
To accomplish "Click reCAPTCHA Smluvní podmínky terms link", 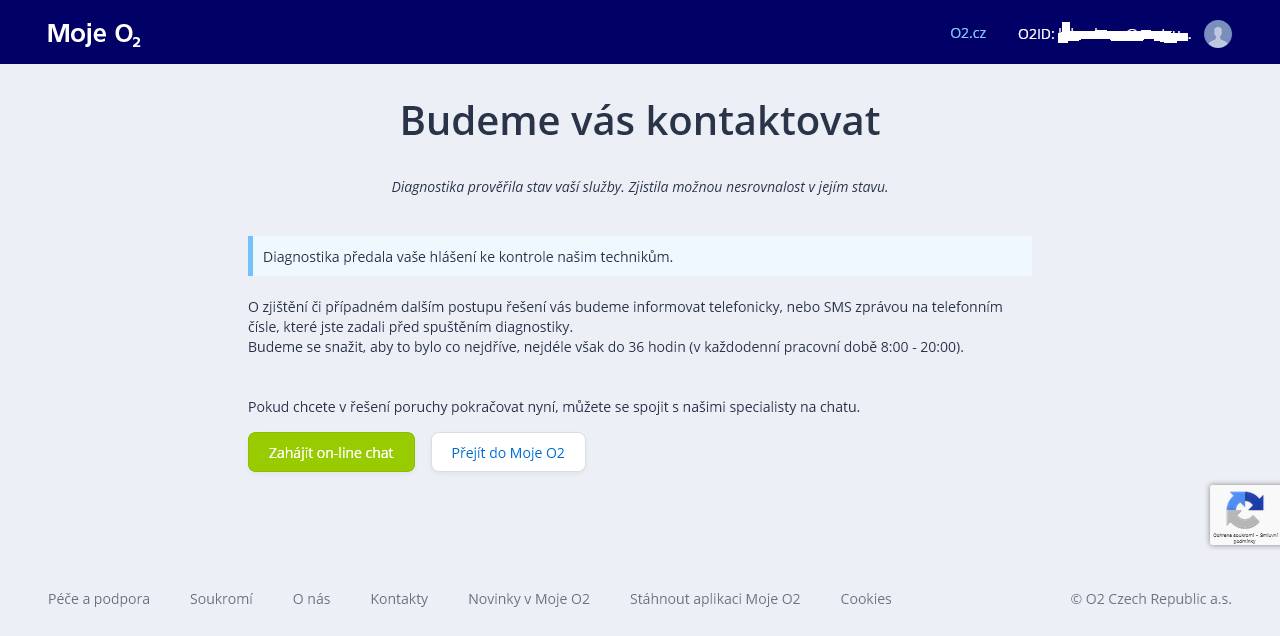I will click(1266, 535).
